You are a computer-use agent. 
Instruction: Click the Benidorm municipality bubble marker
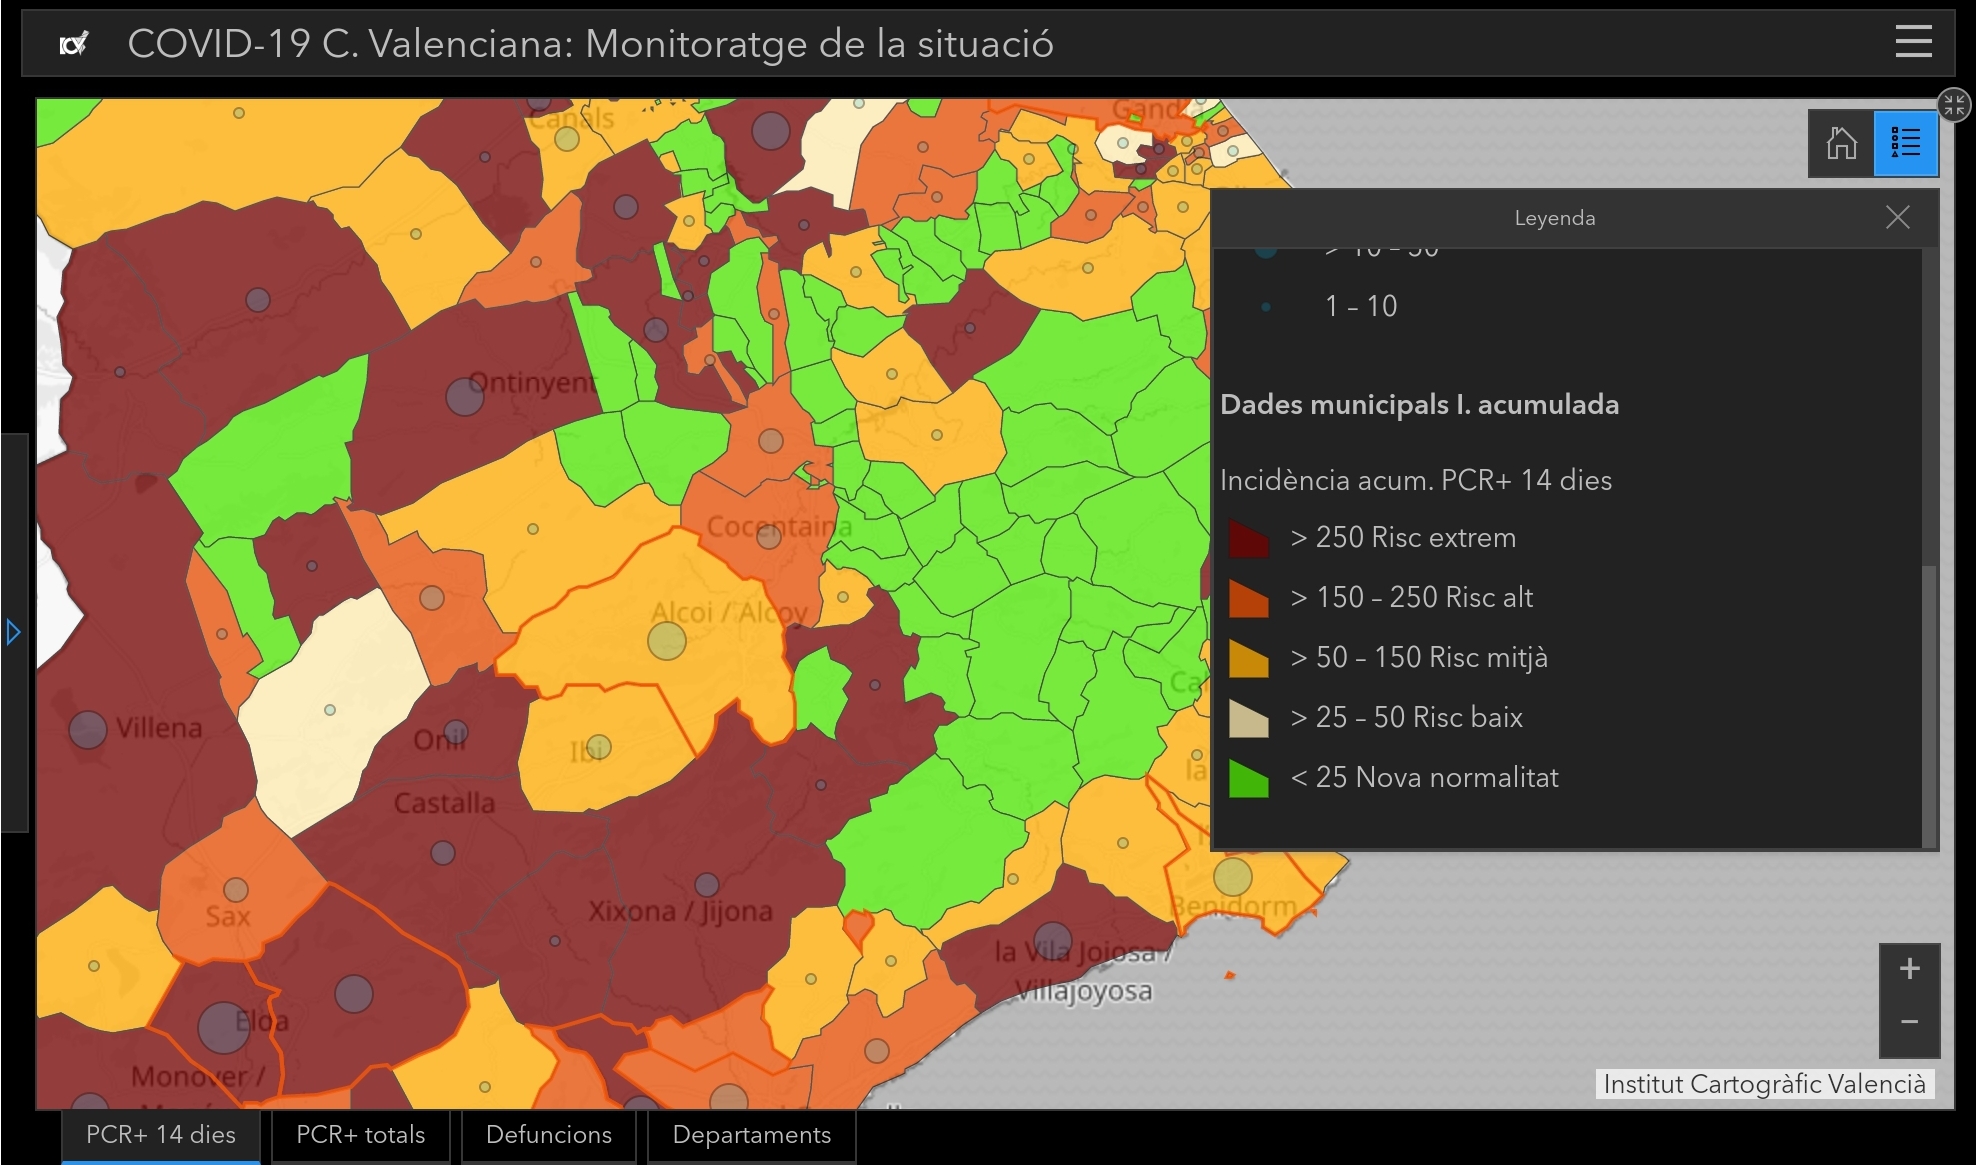click(x=1232, y=877)
